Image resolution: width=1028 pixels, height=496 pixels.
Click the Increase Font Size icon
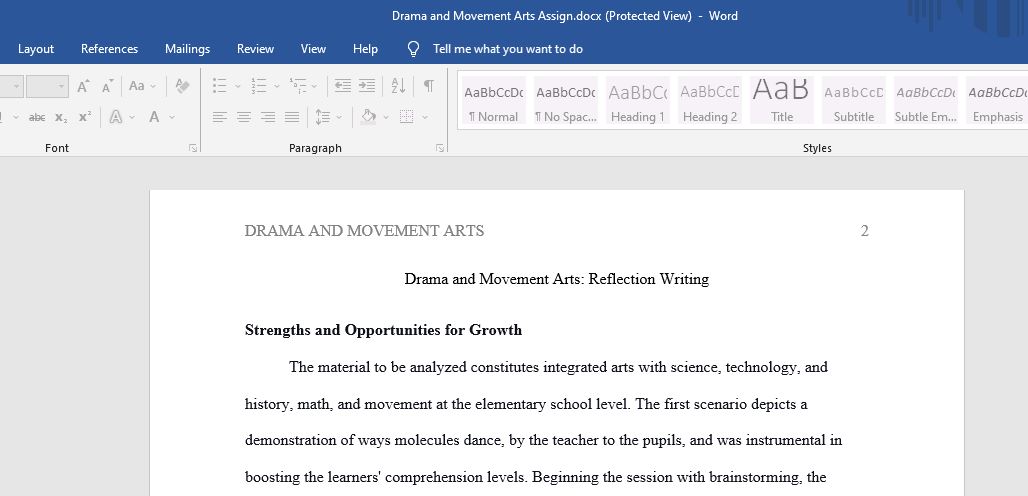click(83, 86)
